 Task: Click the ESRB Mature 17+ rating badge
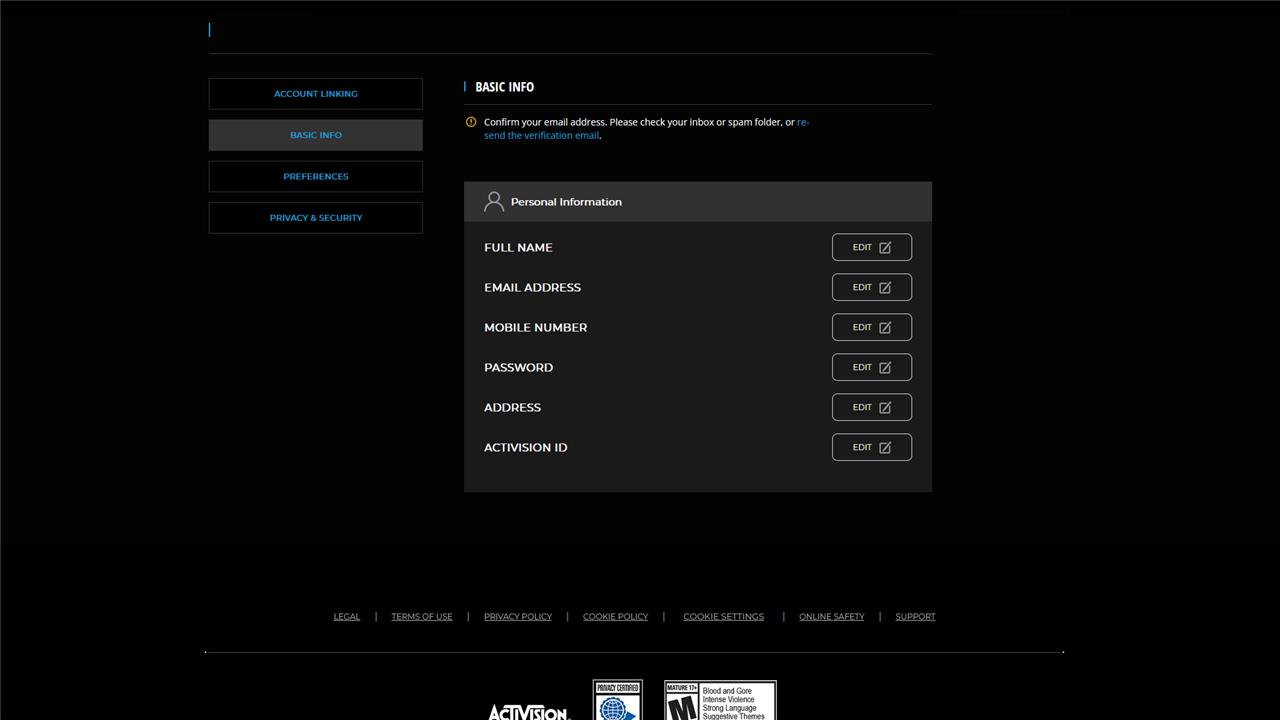(x=720, y=700)
